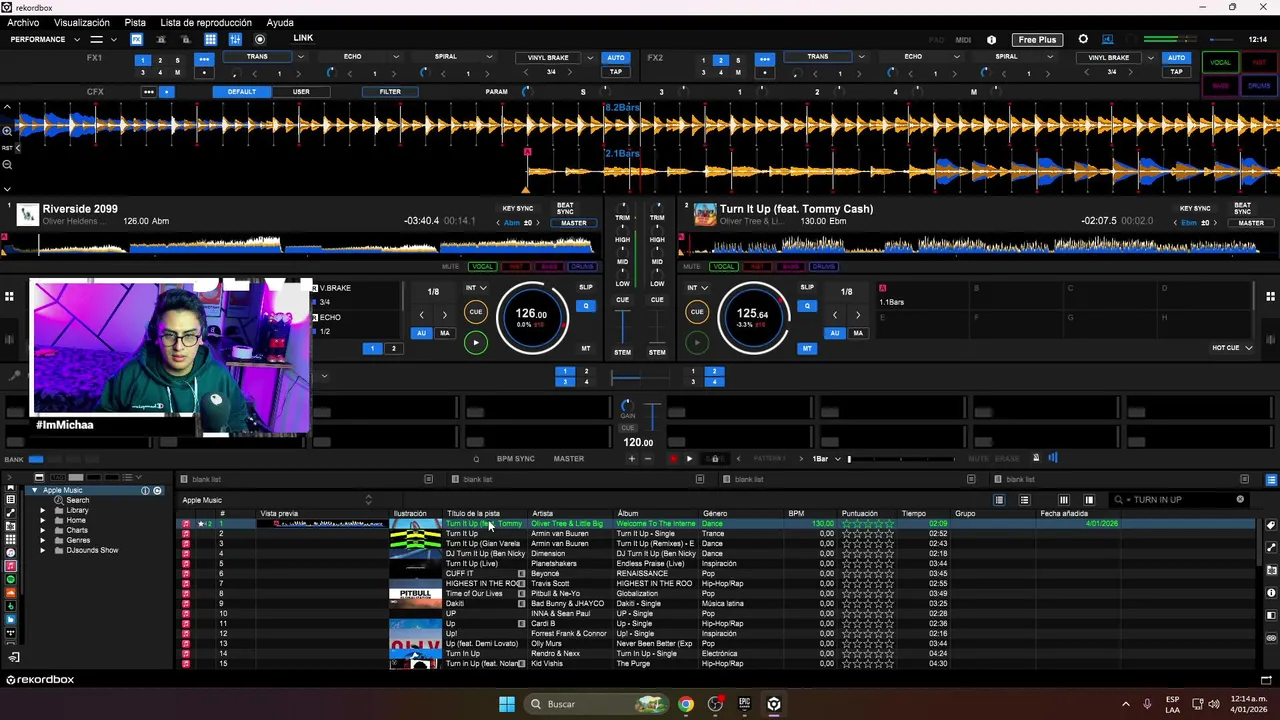The image size is (1280, 720).
Task: Open the info icon next to MIDI
Action: click(991, 40)
